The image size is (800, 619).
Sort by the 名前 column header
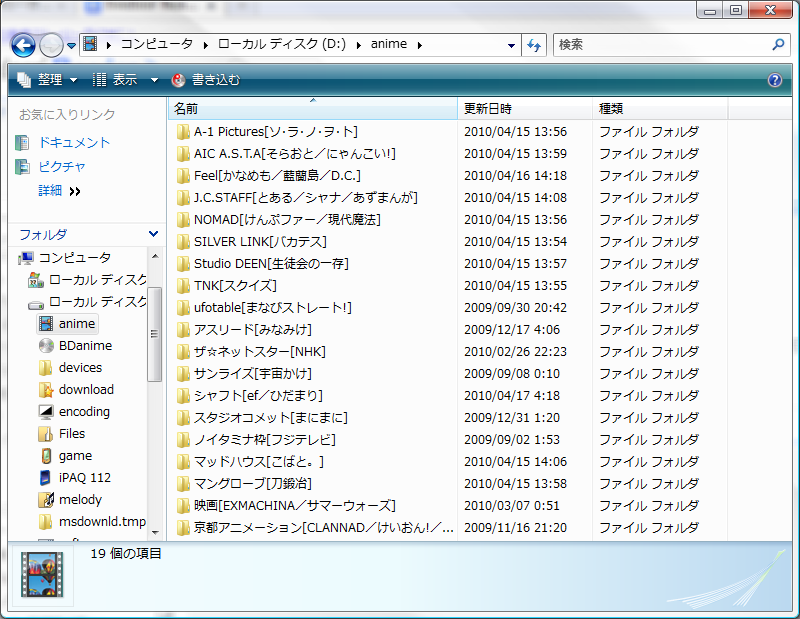(x=312, y=109)
